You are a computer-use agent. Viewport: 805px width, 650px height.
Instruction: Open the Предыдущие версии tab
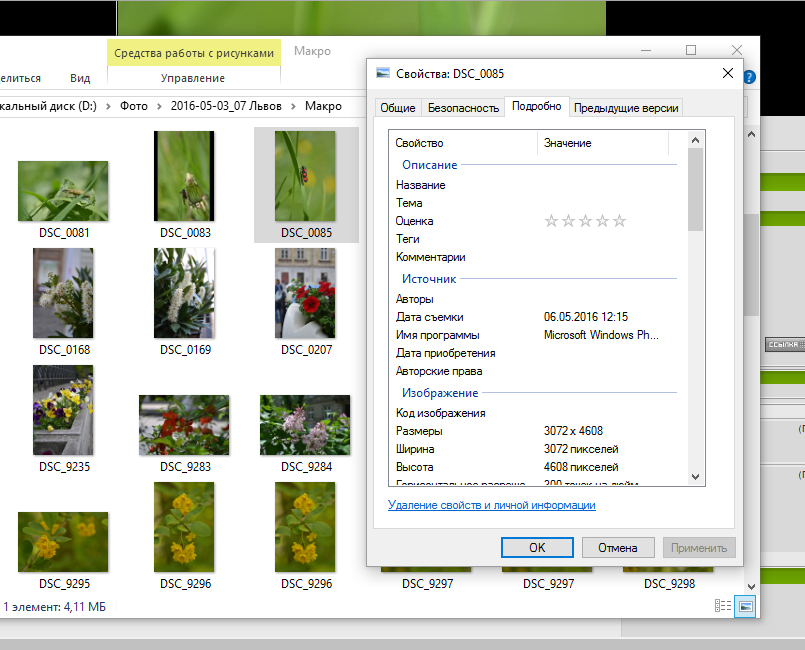coord(626,108)
